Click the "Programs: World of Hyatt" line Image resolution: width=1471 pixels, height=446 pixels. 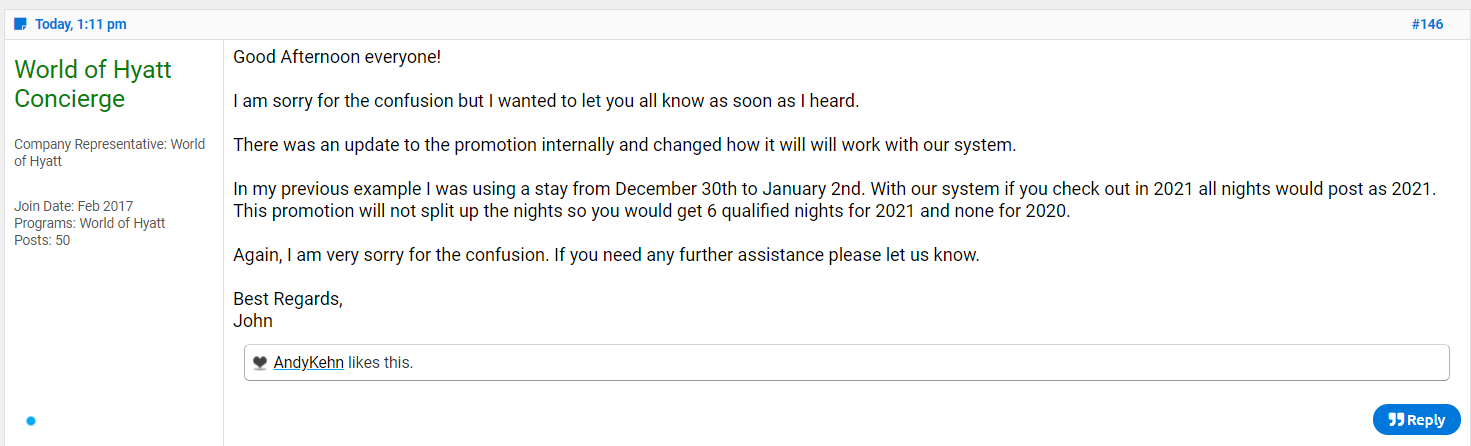90,223
